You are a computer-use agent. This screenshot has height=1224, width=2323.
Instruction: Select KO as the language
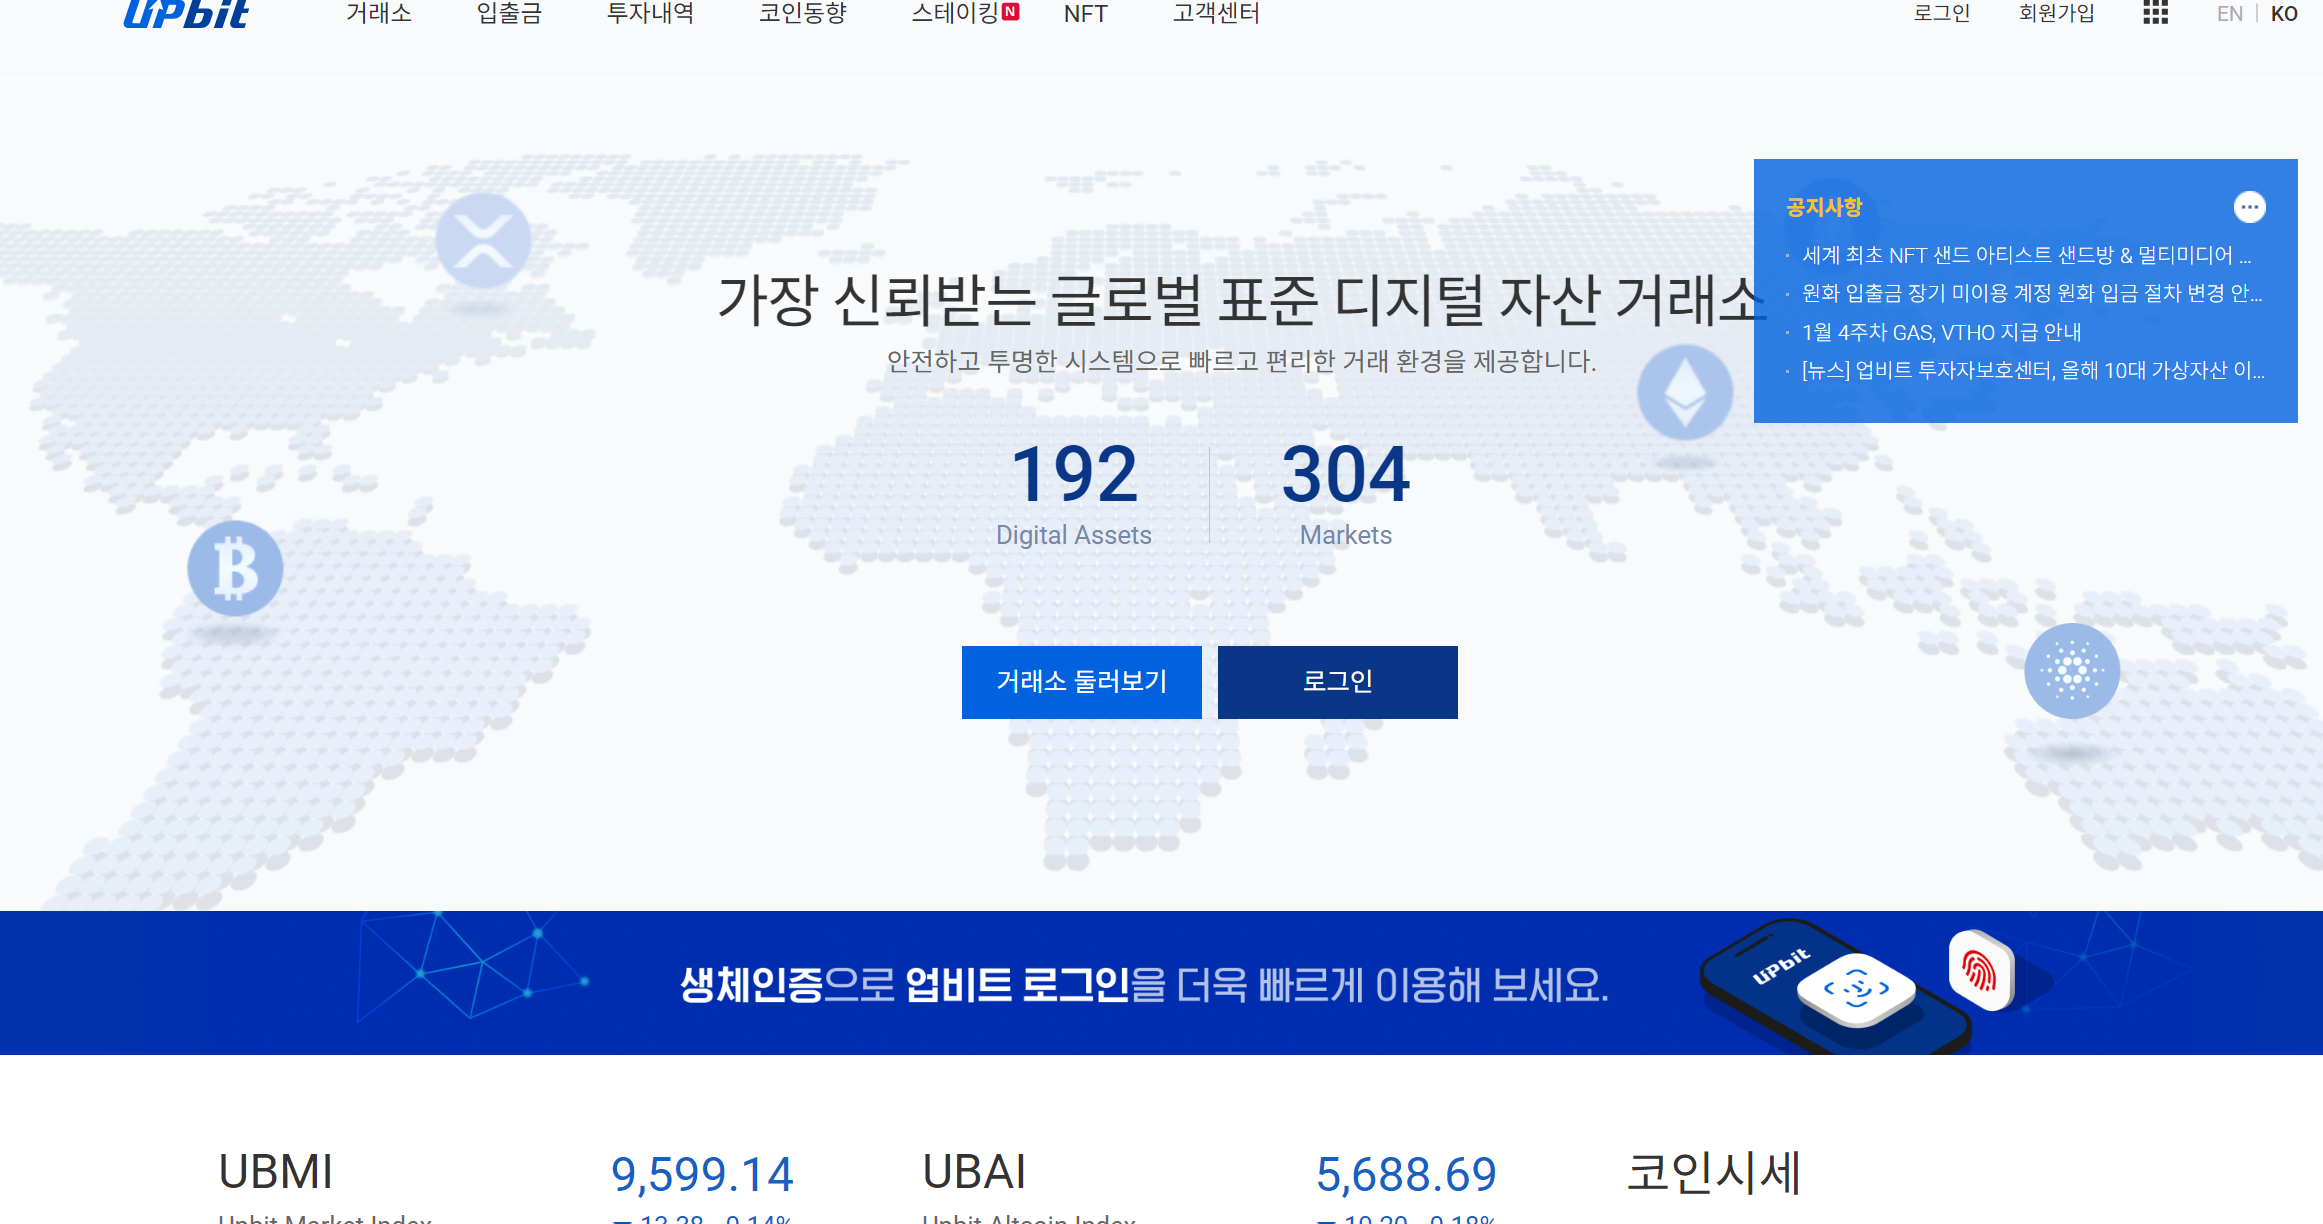click(x=2285, y=13)
